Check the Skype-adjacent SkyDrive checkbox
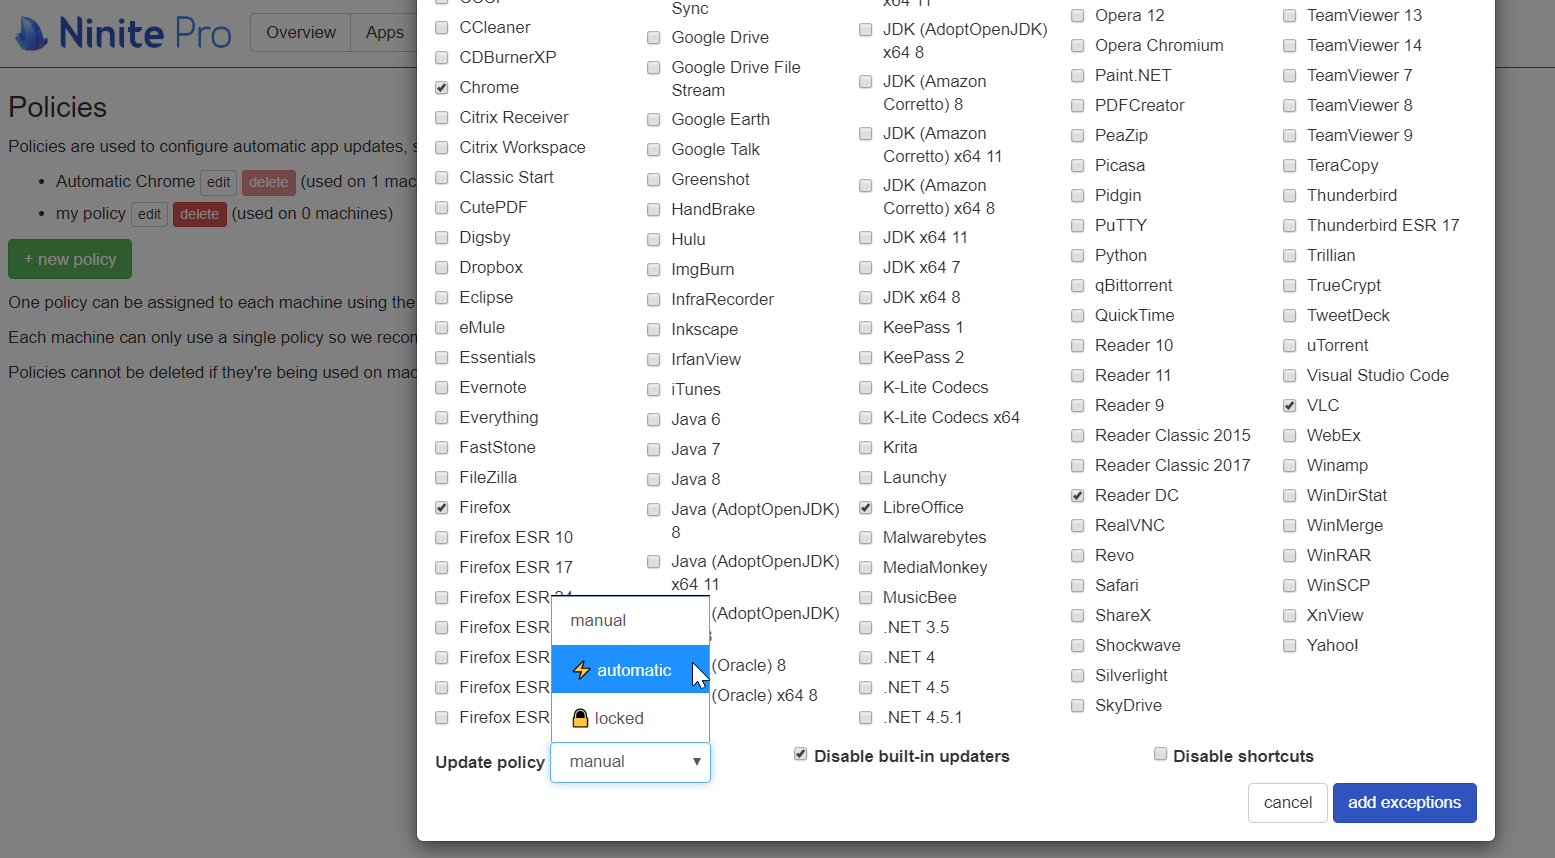The image size is (1555, 858). pos(1077,706)
